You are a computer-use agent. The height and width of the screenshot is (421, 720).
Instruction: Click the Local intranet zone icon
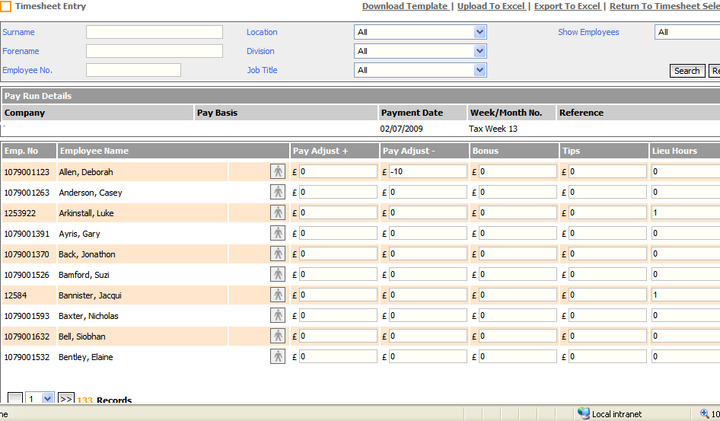584,414
